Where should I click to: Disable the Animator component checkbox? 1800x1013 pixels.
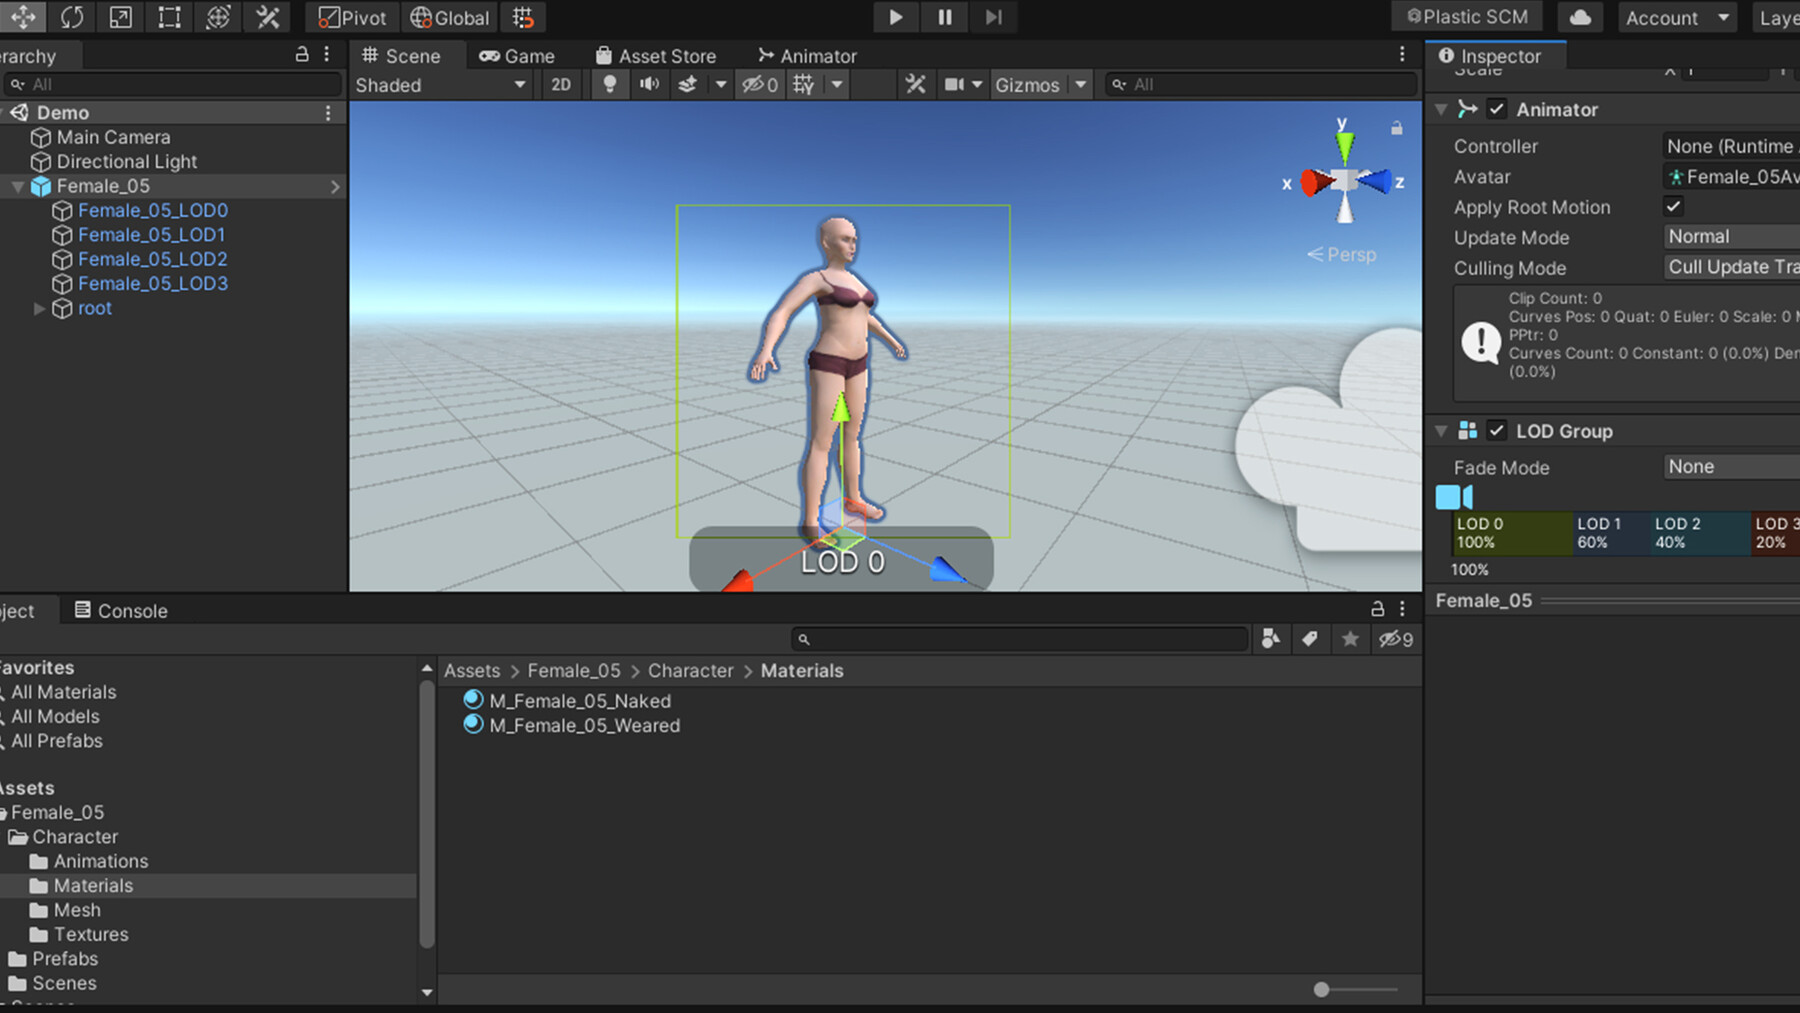pos(1497,109)
